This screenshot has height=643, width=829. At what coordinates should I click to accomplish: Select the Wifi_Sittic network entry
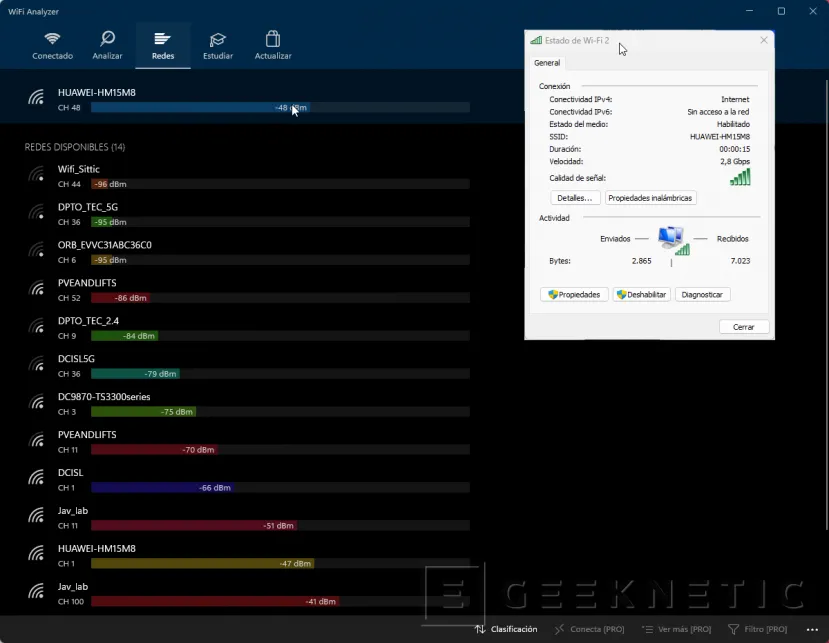(x=79, y=169)
